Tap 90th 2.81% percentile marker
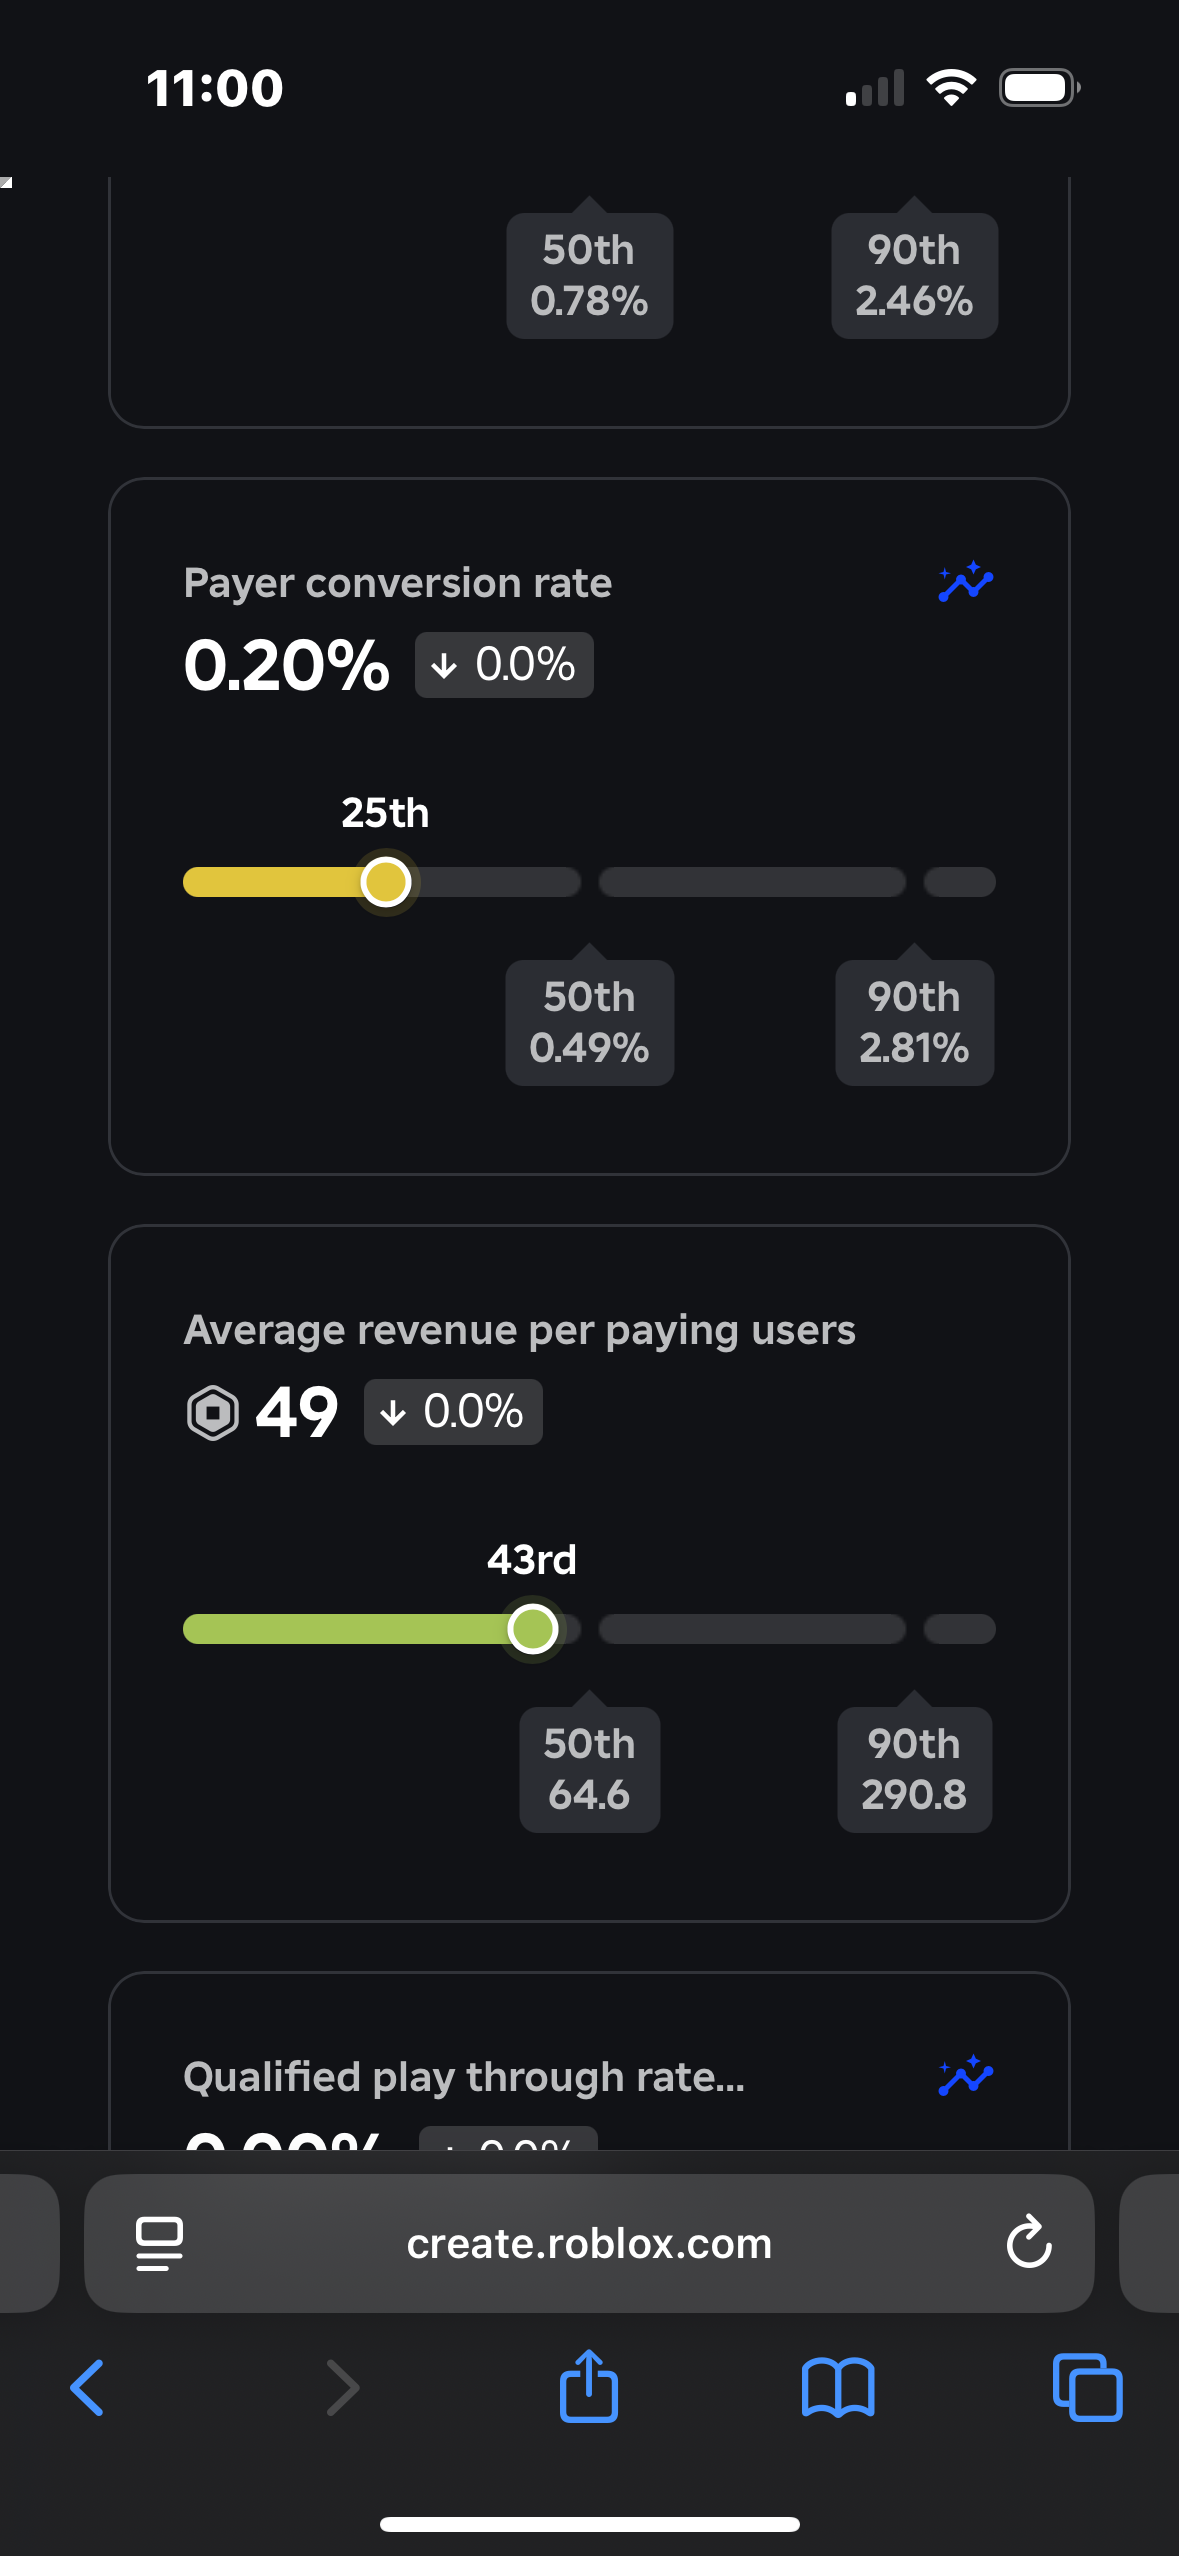This screenshot has width=1179, height=2556. tap(914, 1022)
